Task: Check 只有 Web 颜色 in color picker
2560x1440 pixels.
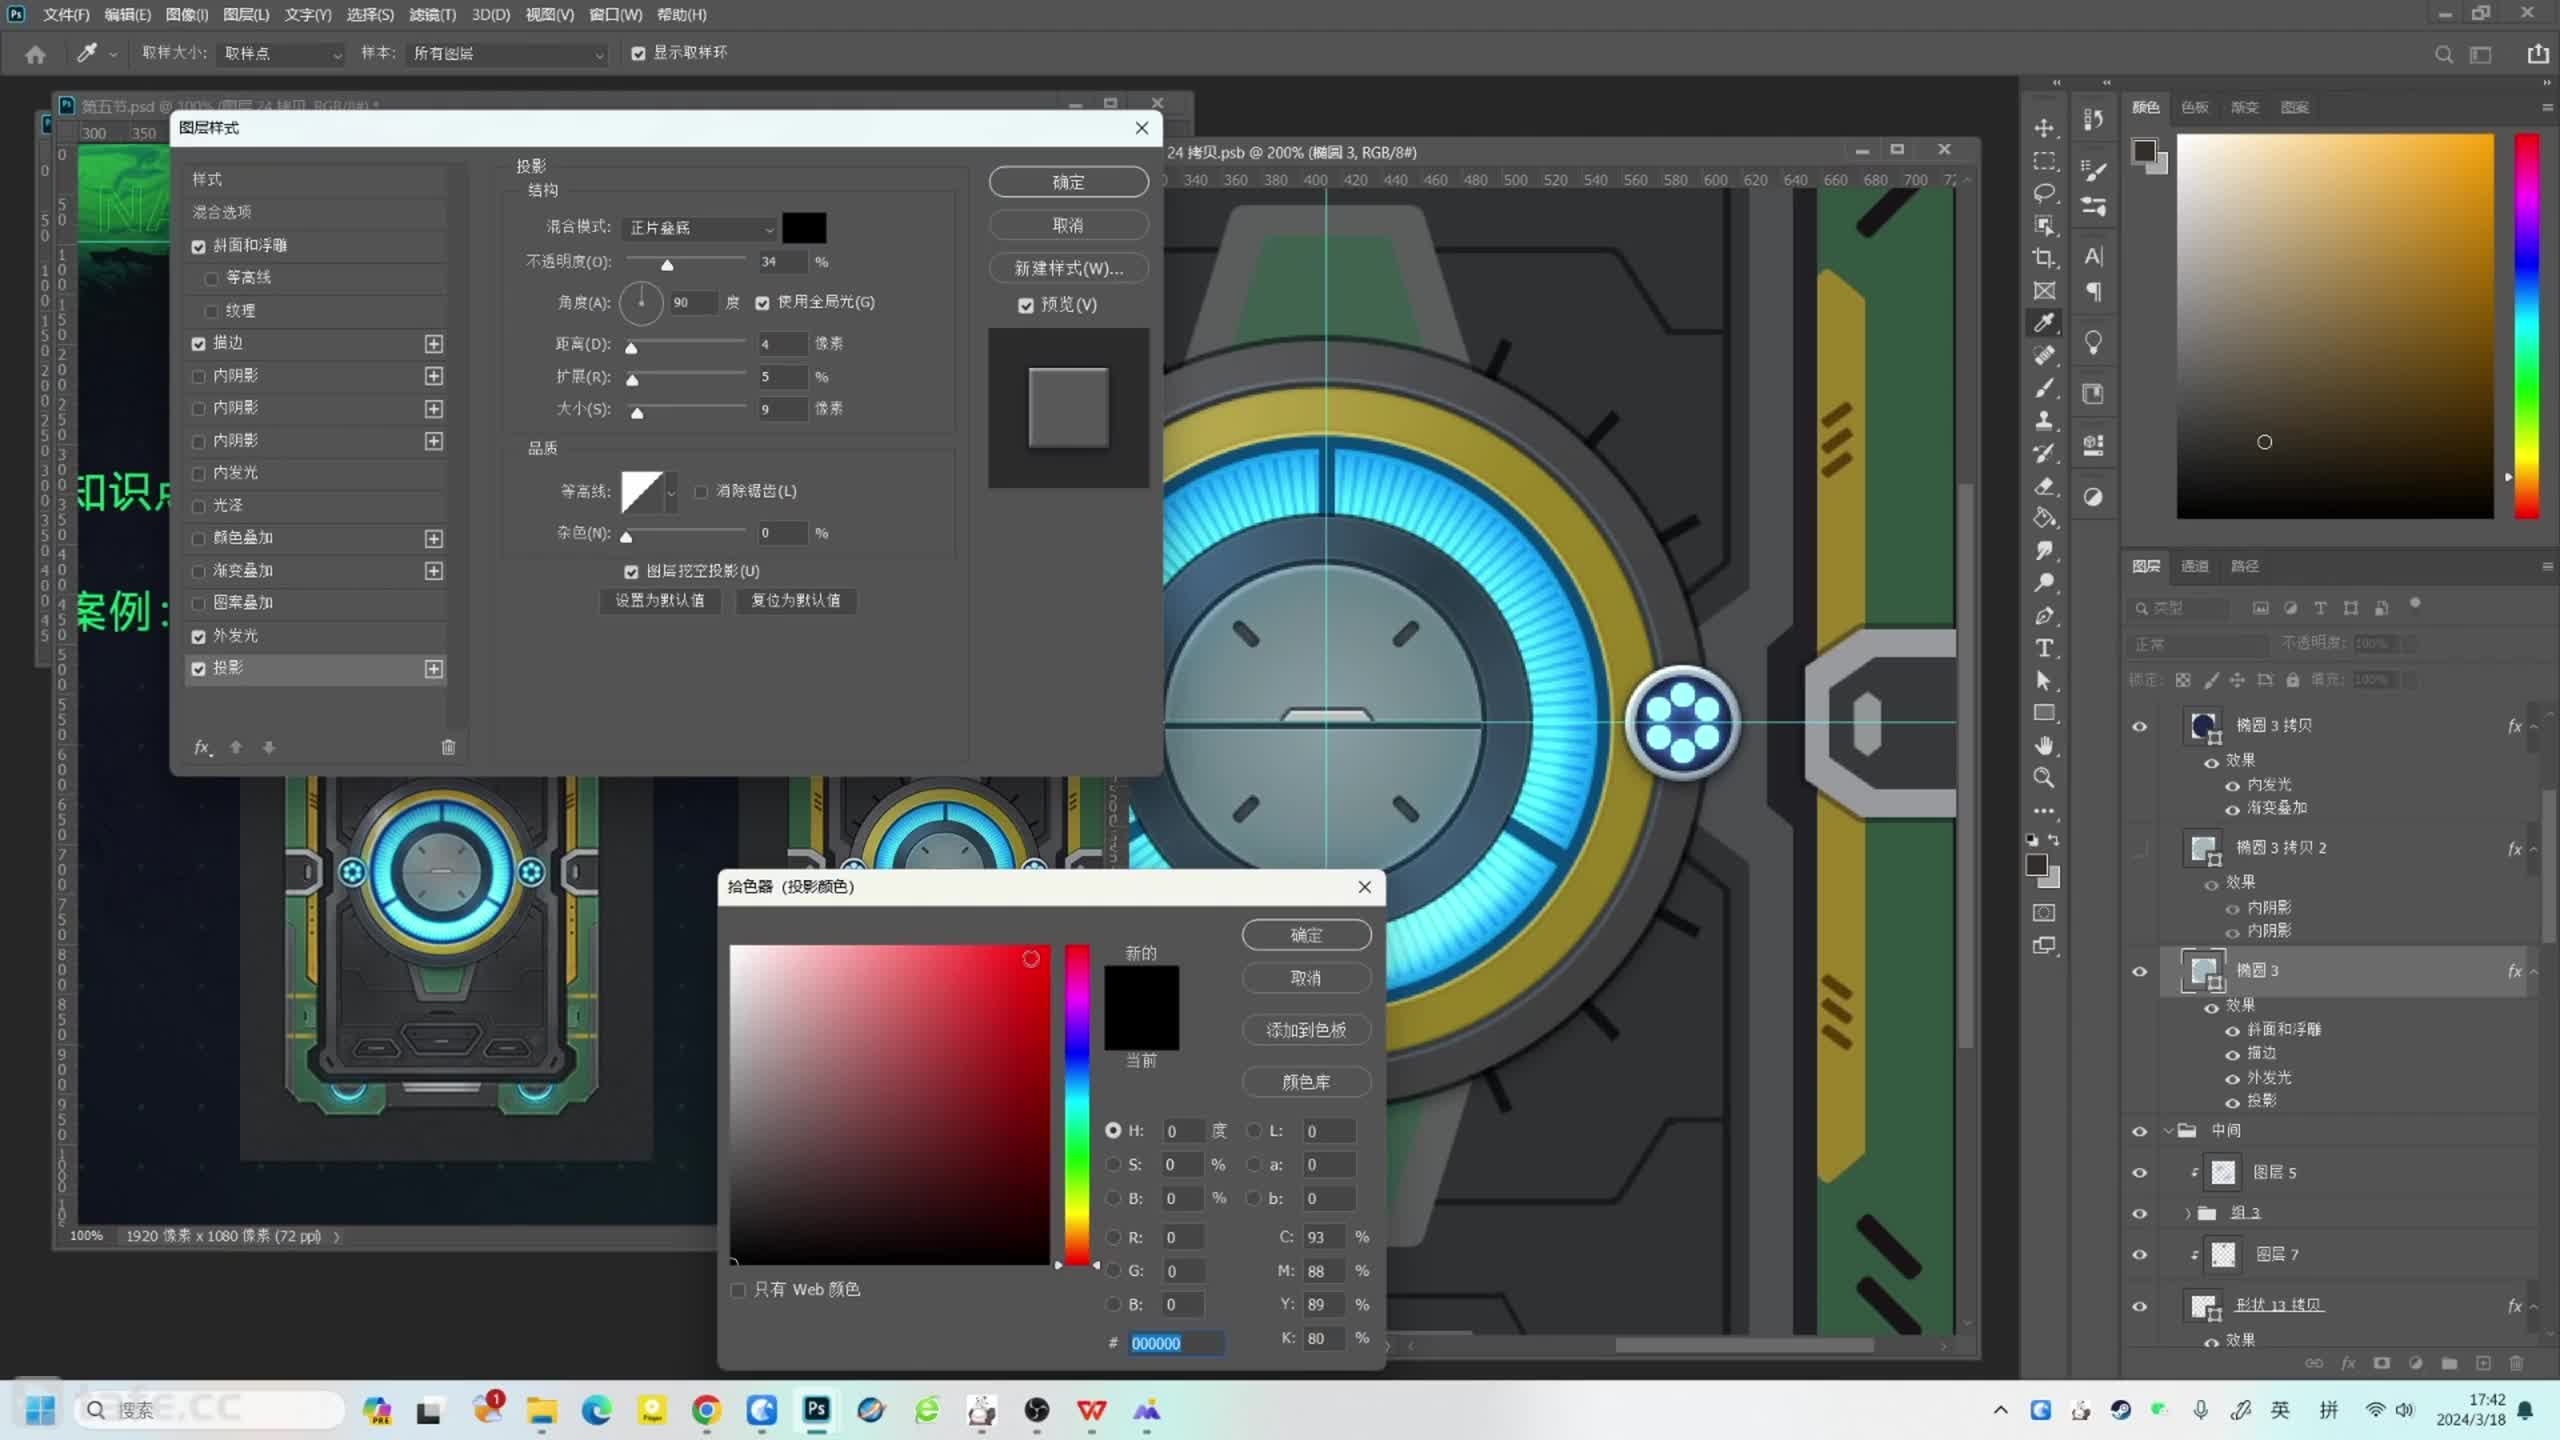Action: [x=739, y=1291]
